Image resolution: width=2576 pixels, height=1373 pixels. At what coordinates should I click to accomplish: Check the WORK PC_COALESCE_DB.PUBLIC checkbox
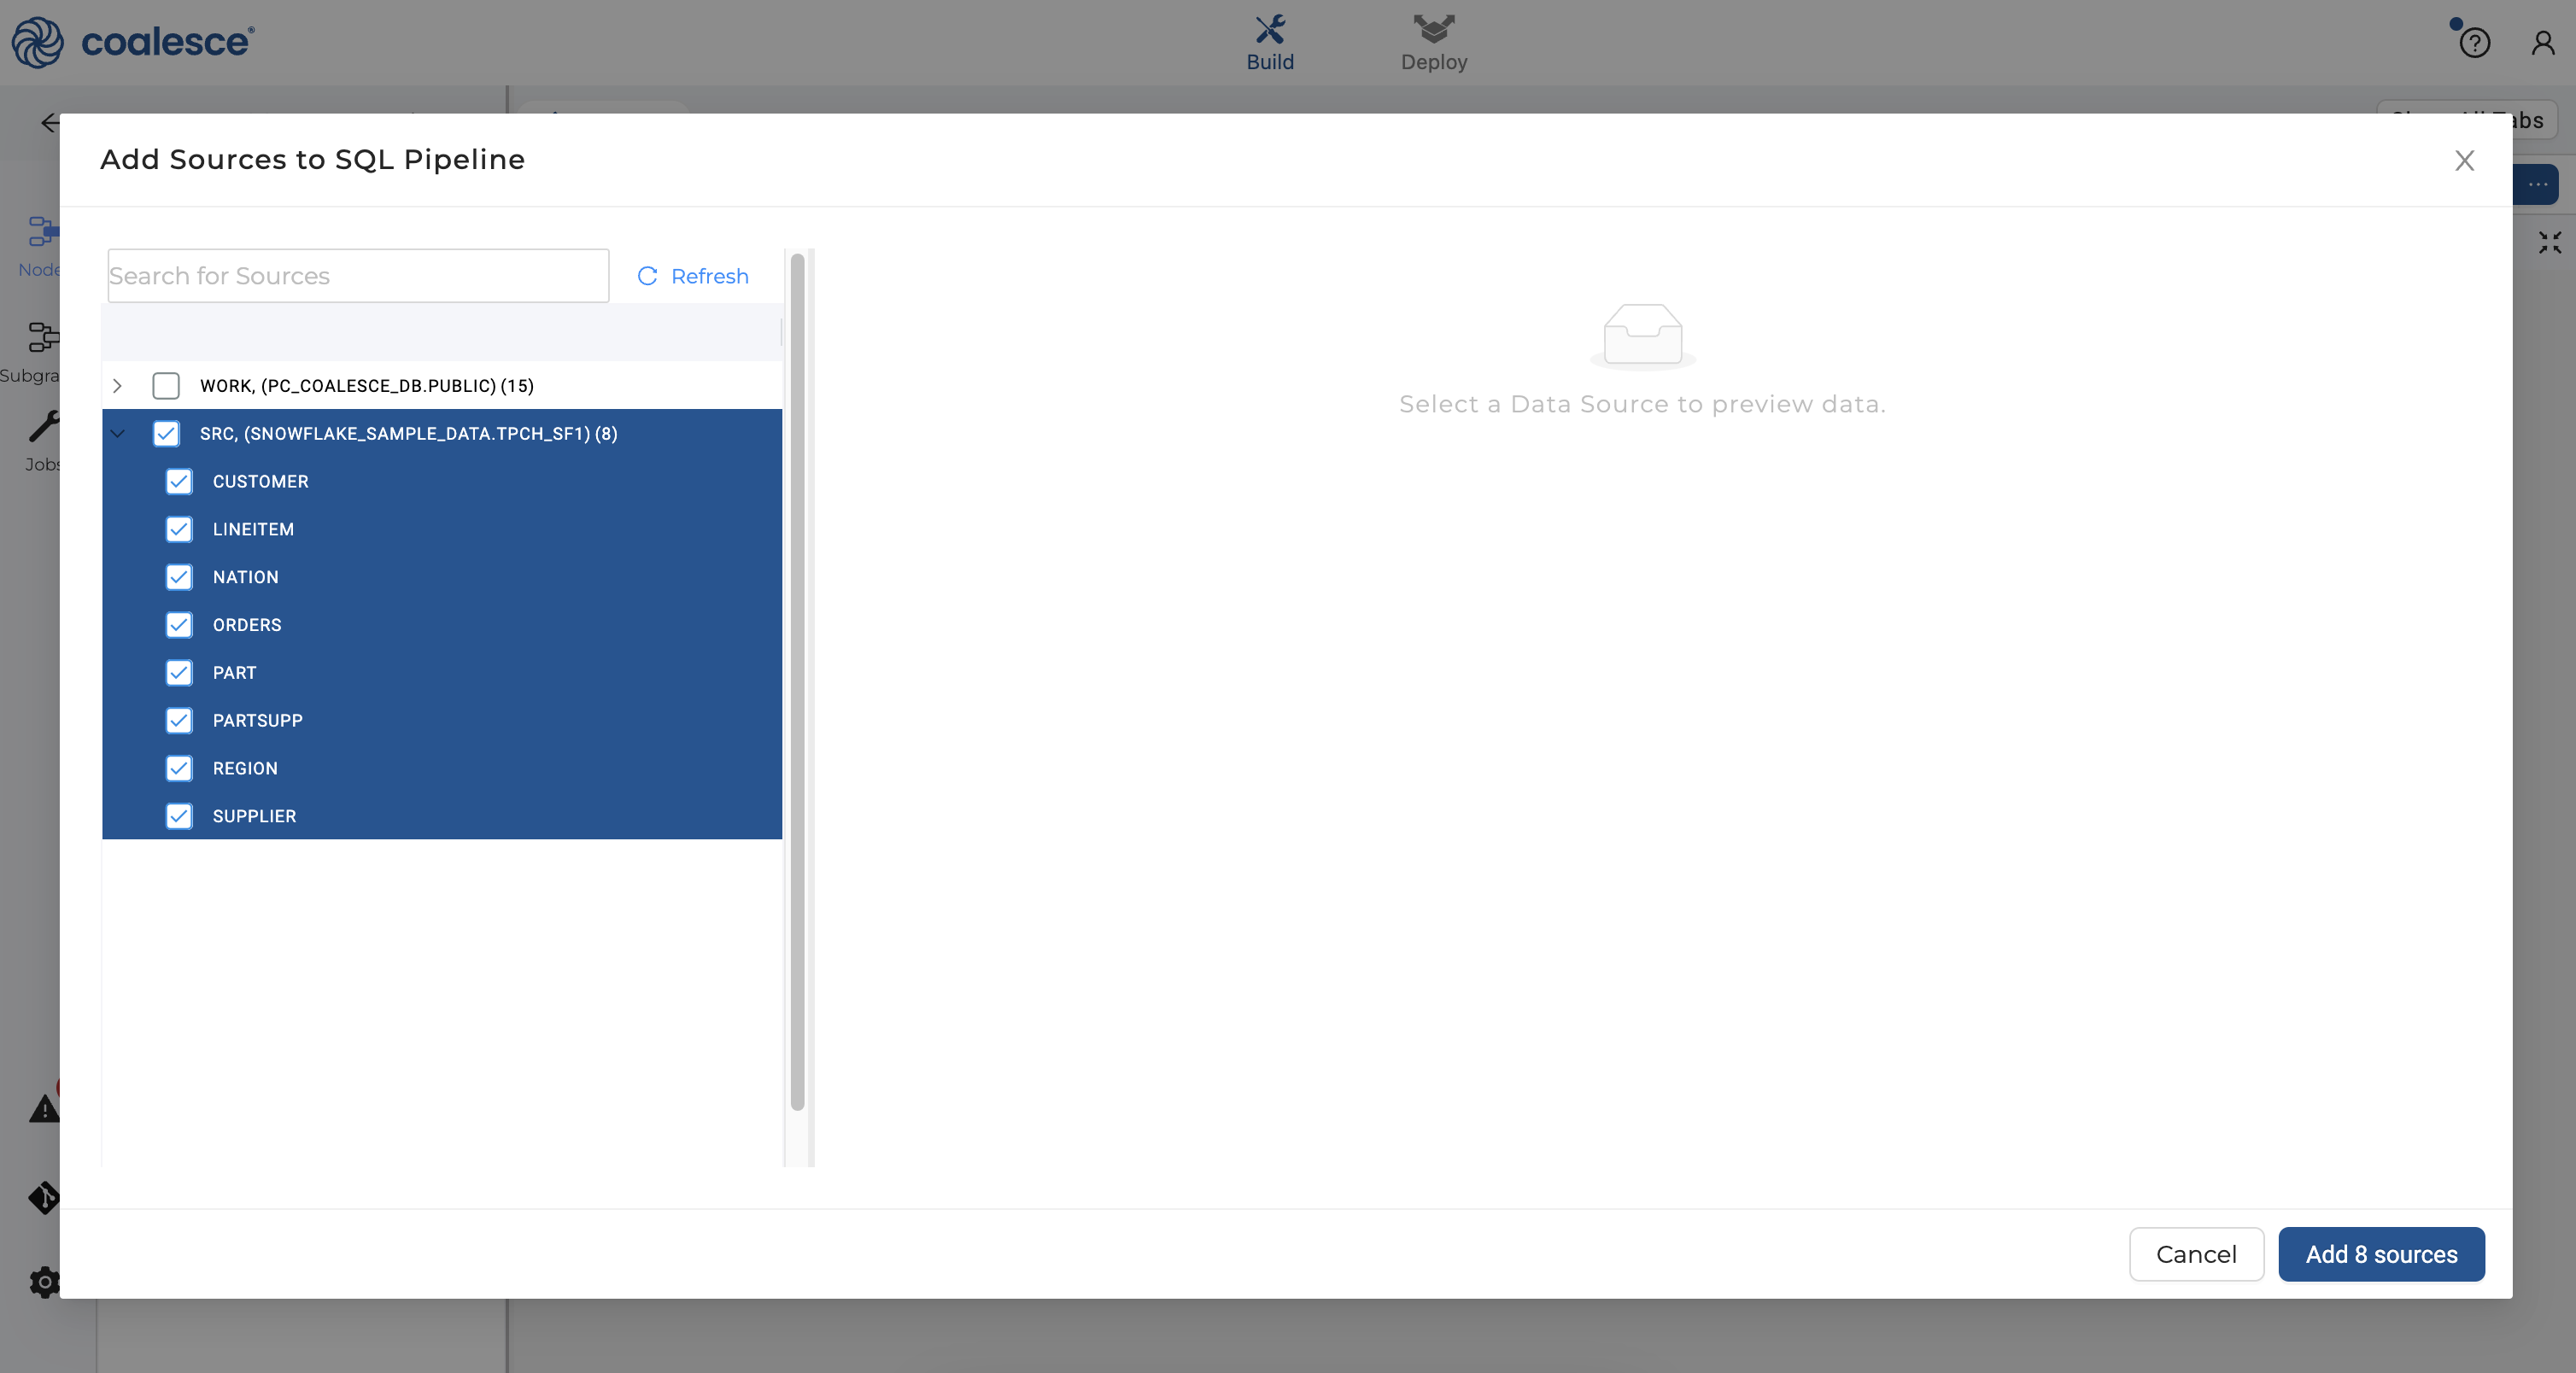pyautogui.click(x=166, y=386)
